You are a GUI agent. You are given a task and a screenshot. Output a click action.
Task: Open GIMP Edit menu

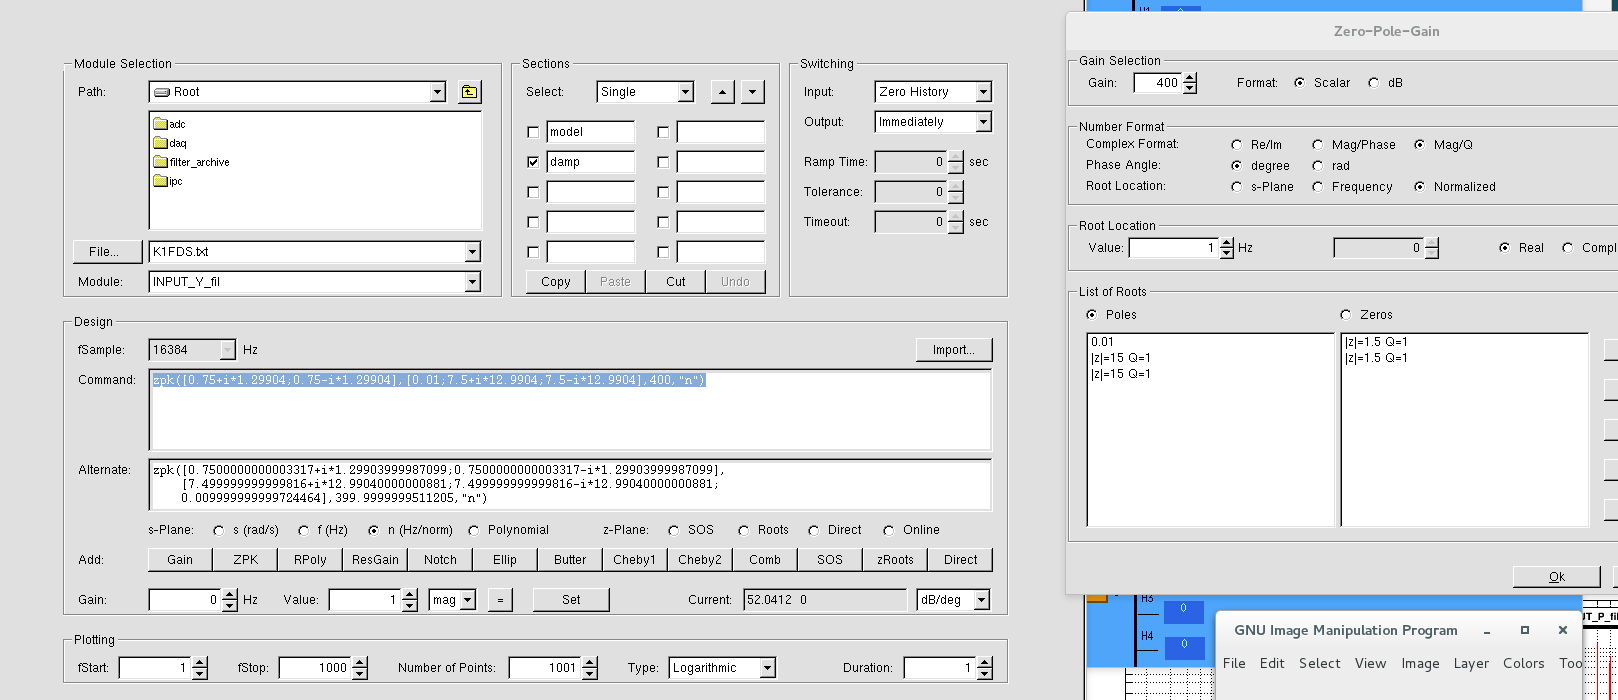click(x=1272, y=664)
